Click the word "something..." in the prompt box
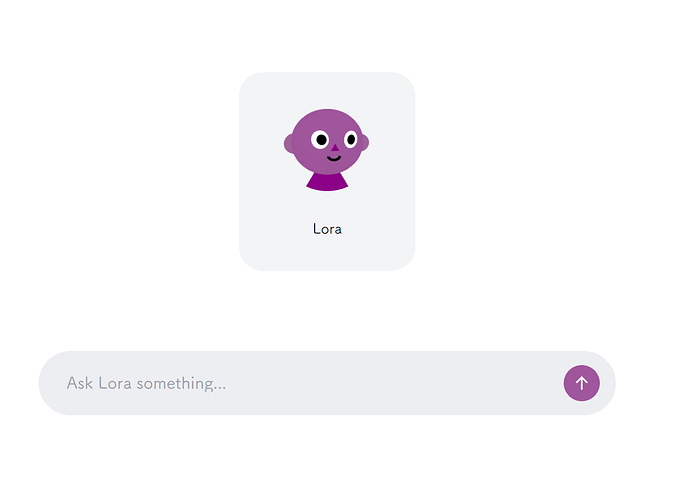The height and width of the screenshot is (490, 690). point(181,384)
